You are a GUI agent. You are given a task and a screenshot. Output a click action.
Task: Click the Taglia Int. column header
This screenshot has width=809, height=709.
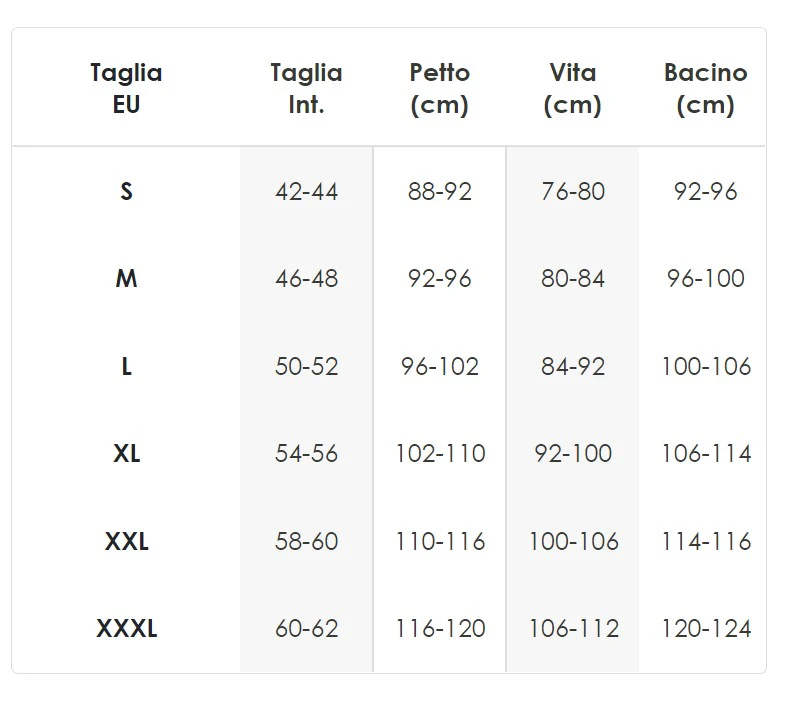click(306, 88)
